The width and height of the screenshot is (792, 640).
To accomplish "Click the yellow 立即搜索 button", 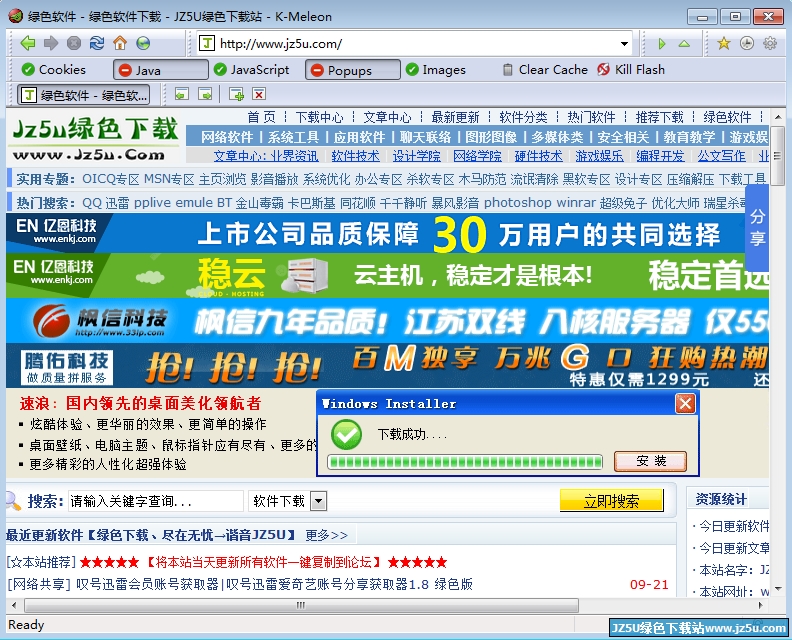I will tap(612, 501).
